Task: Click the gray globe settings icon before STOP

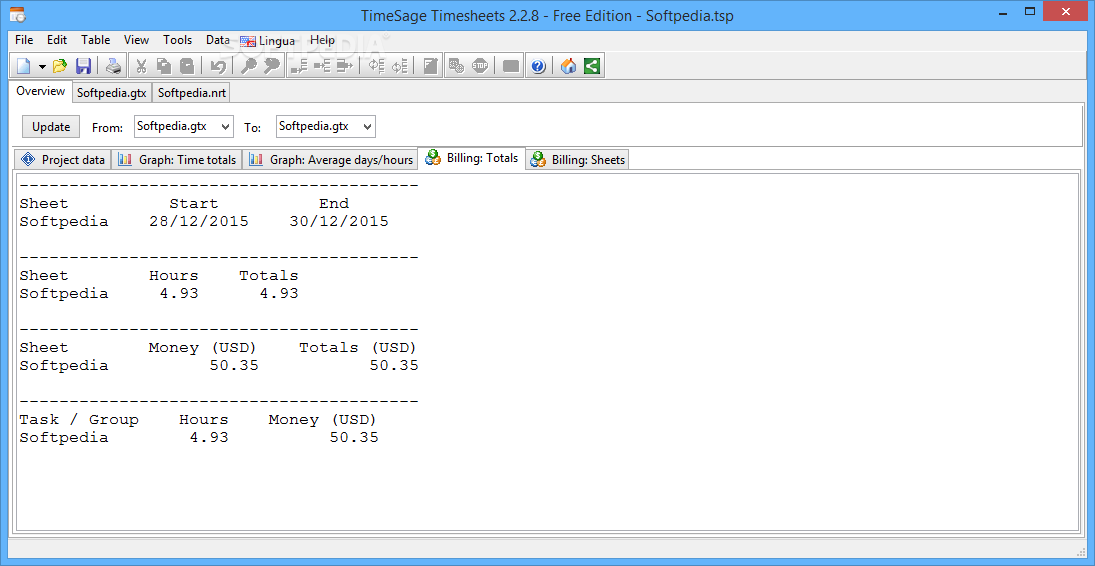Action: (457, 66)
